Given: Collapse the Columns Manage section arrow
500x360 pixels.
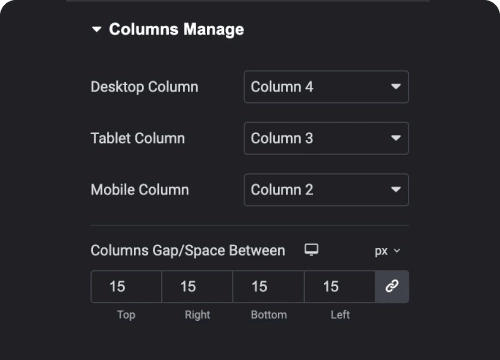Looking at the screenshot, I should [96, 29].
